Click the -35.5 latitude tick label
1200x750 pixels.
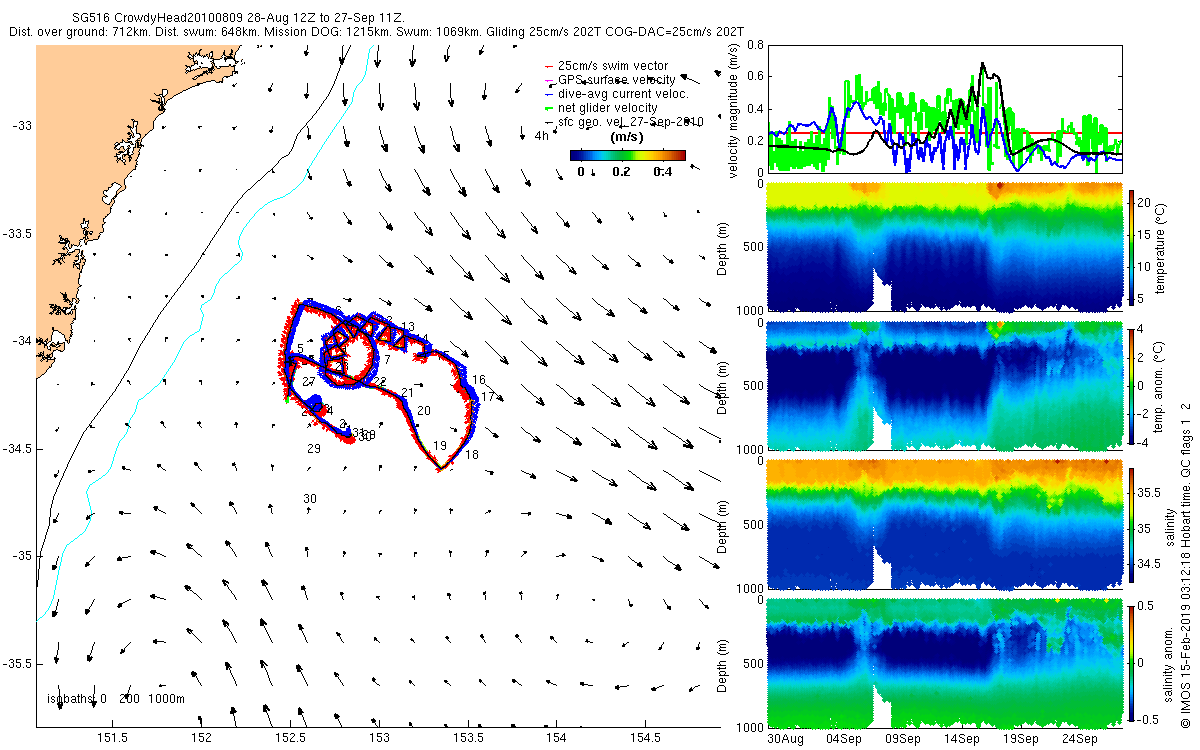pos(19,663)
